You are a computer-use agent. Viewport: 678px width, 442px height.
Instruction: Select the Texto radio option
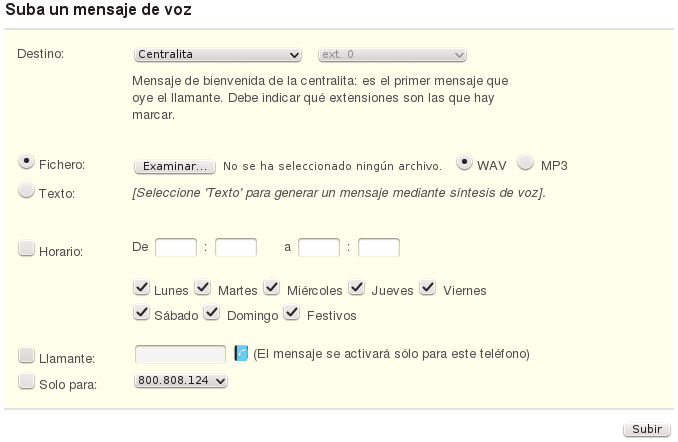coord(27,191)
